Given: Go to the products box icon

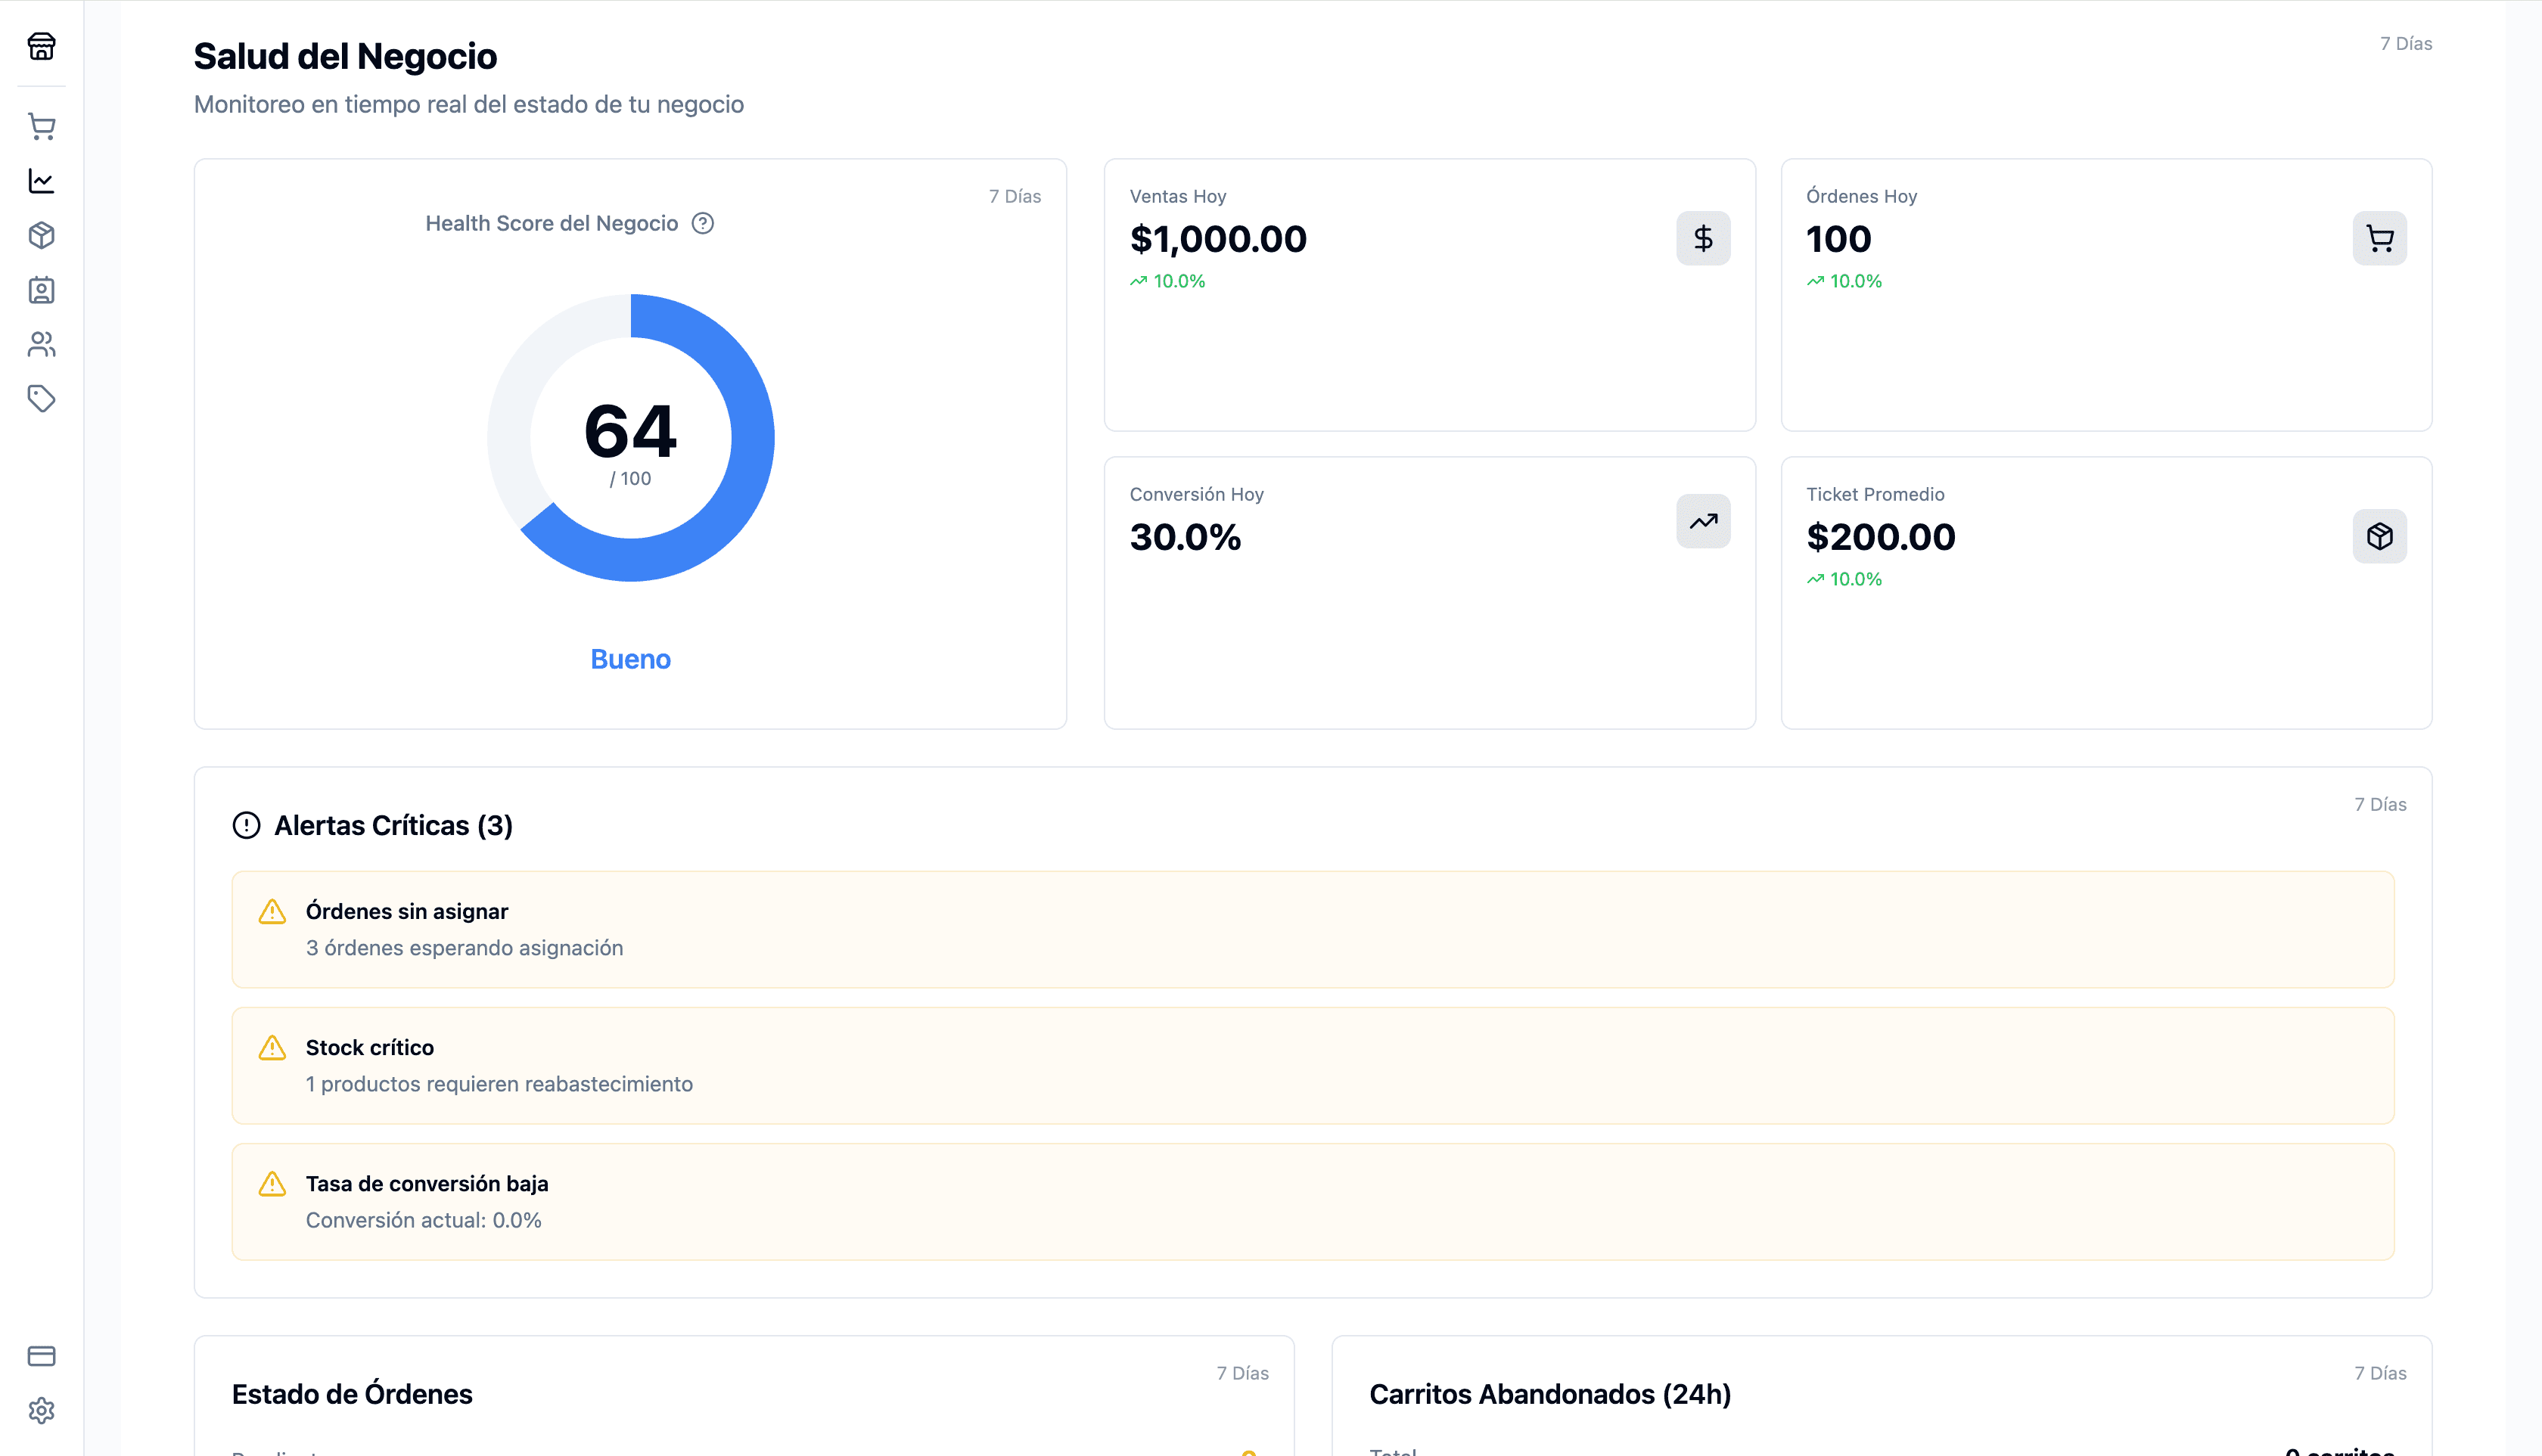Looking at the screenshot, I should coord(41,235).
